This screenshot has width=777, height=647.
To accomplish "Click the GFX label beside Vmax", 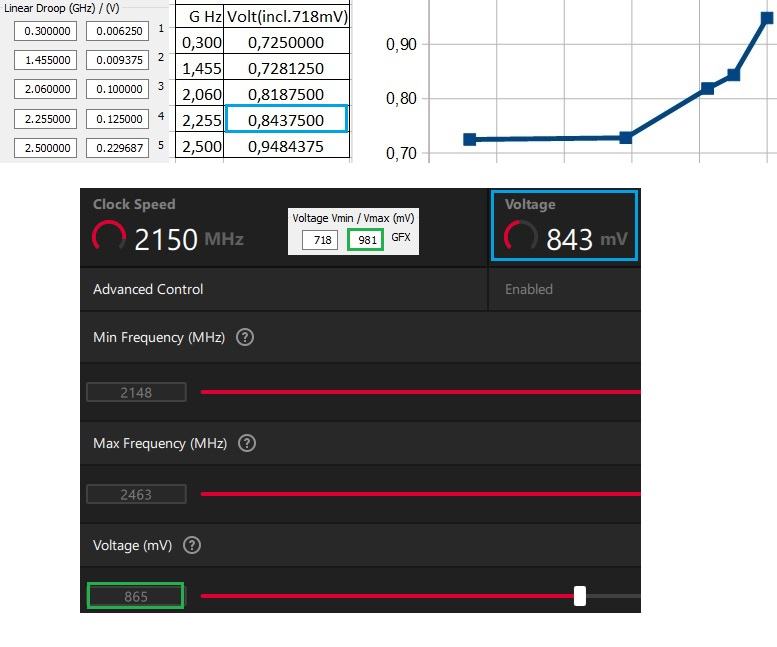I will pos(401,237).
